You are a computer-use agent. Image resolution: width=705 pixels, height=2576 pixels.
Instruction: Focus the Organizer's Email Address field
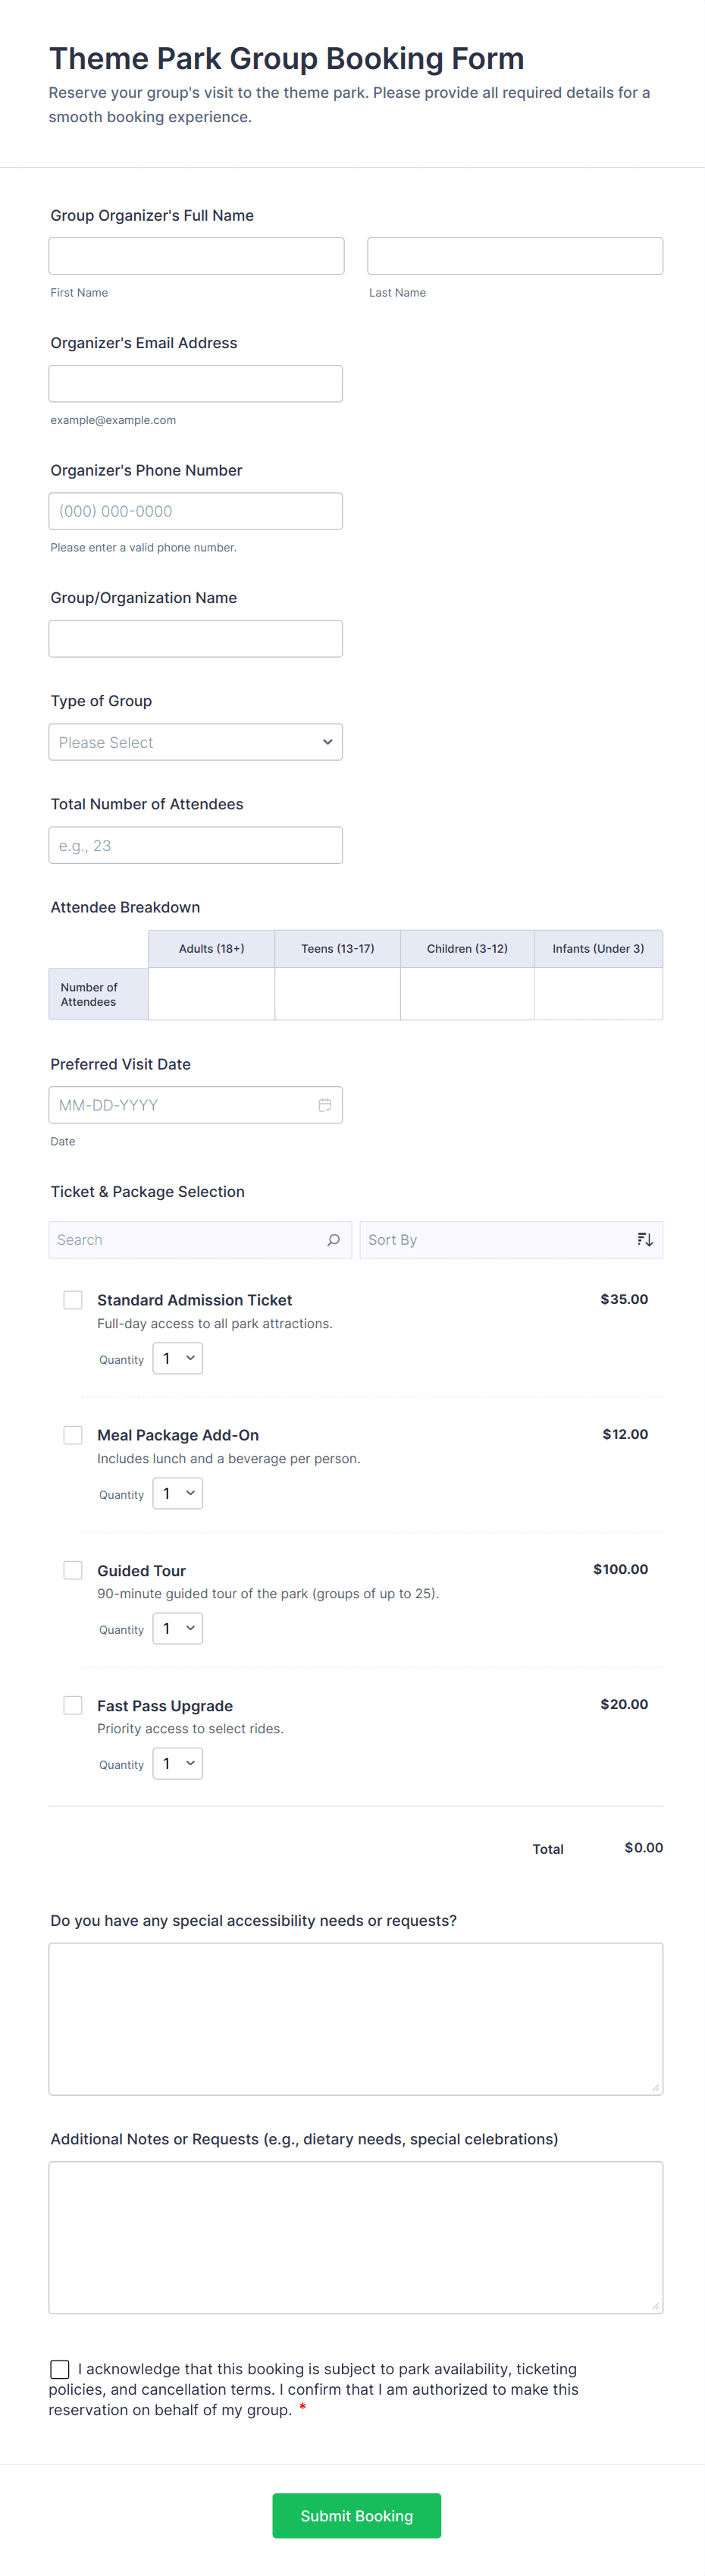click(196, 384)
